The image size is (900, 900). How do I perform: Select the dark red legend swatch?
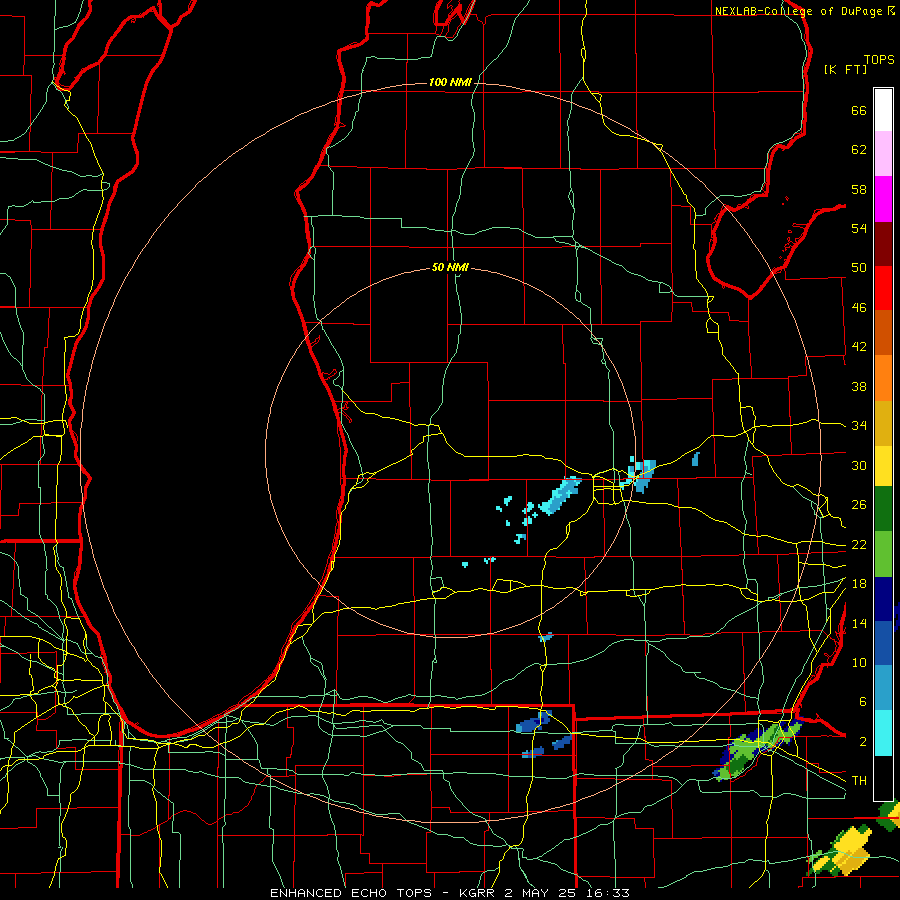tap(883, 243)
